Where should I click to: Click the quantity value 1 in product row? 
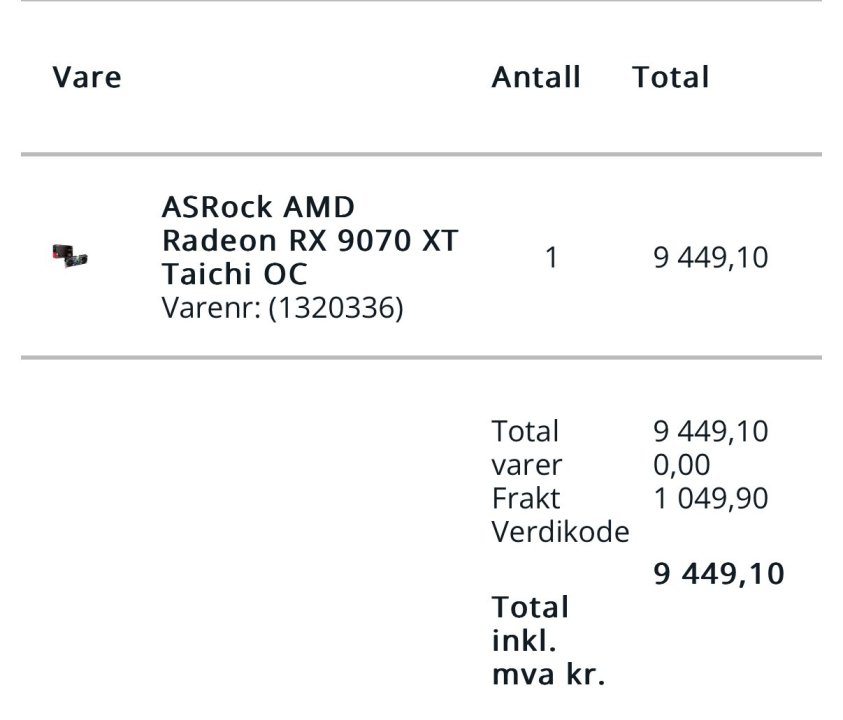(551, 258)
